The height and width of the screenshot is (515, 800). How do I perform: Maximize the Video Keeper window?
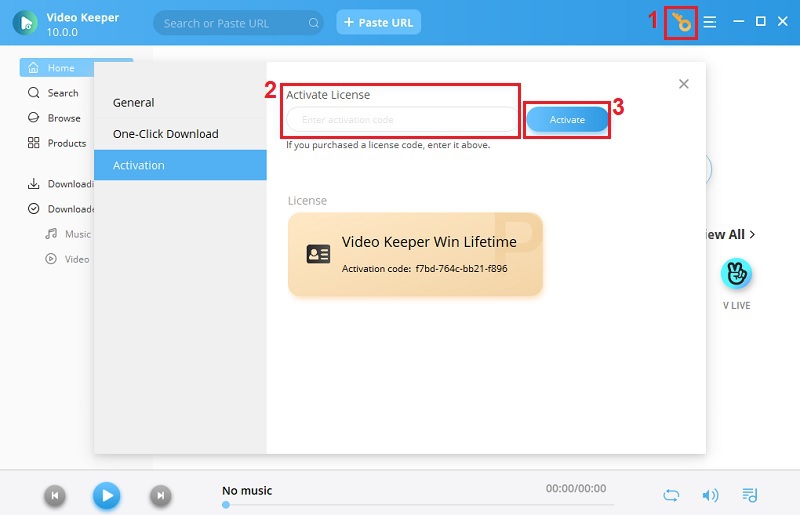(761, 21)
